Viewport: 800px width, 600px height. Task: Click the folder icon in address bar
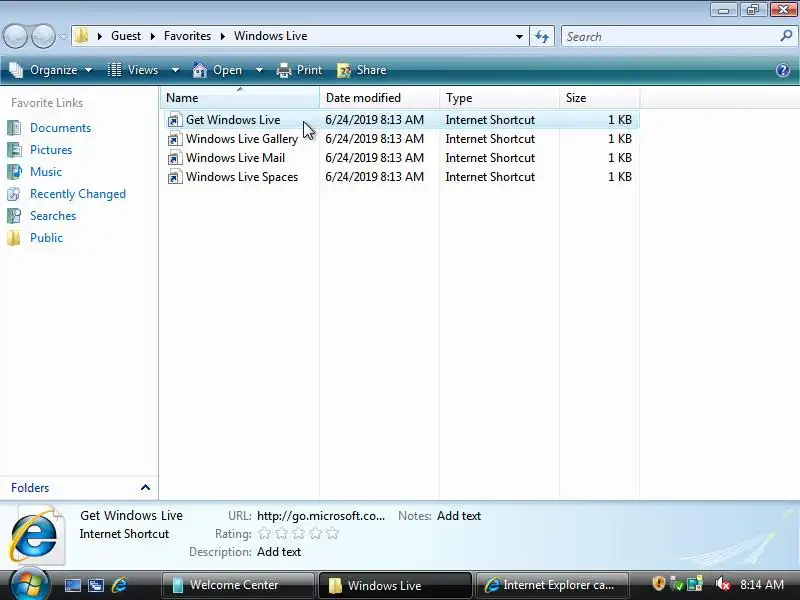click(x=82, y=36)
